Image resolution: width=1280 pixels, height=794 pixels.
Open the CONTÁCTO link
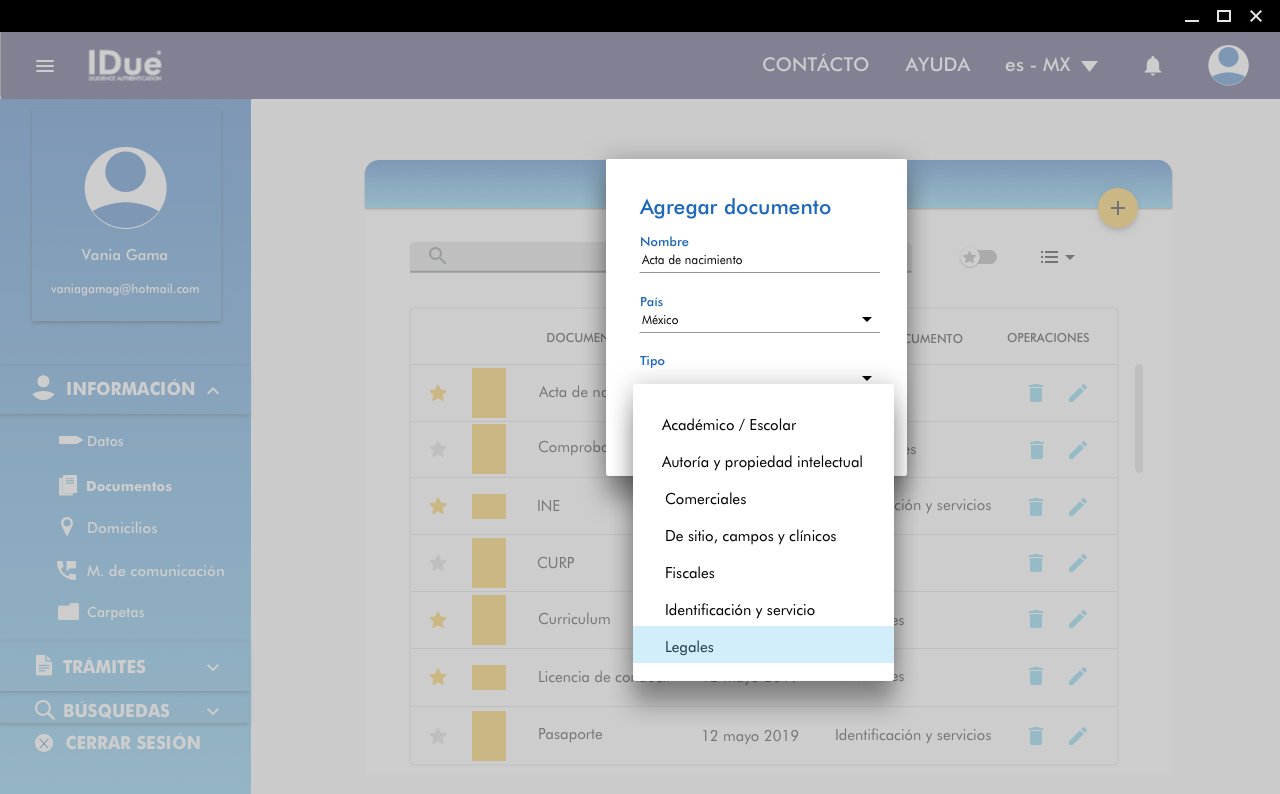tap(815, 65)
